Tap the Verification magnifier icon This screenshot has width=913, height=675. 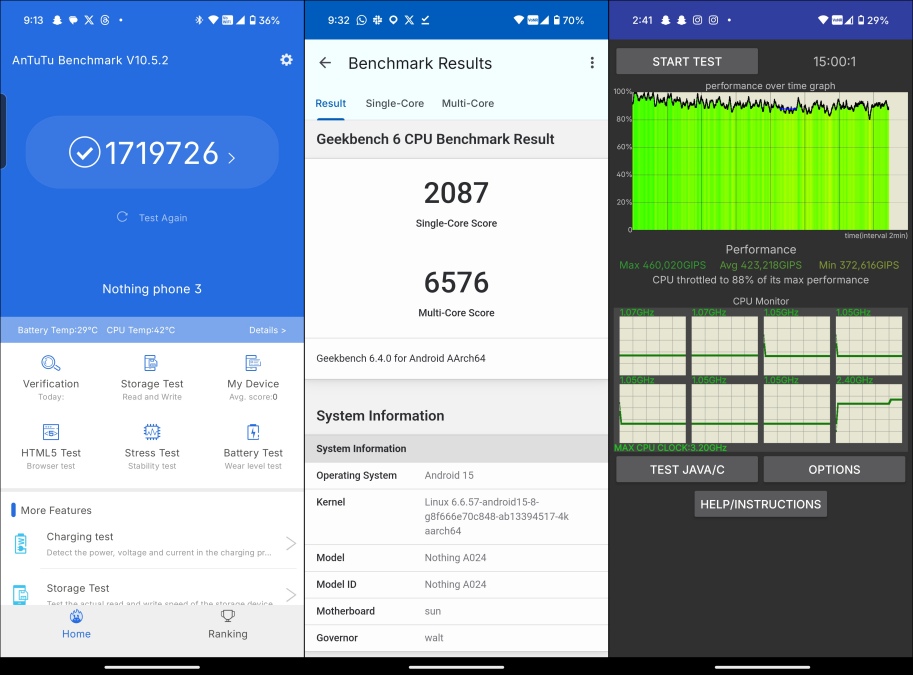click(51, 363)
